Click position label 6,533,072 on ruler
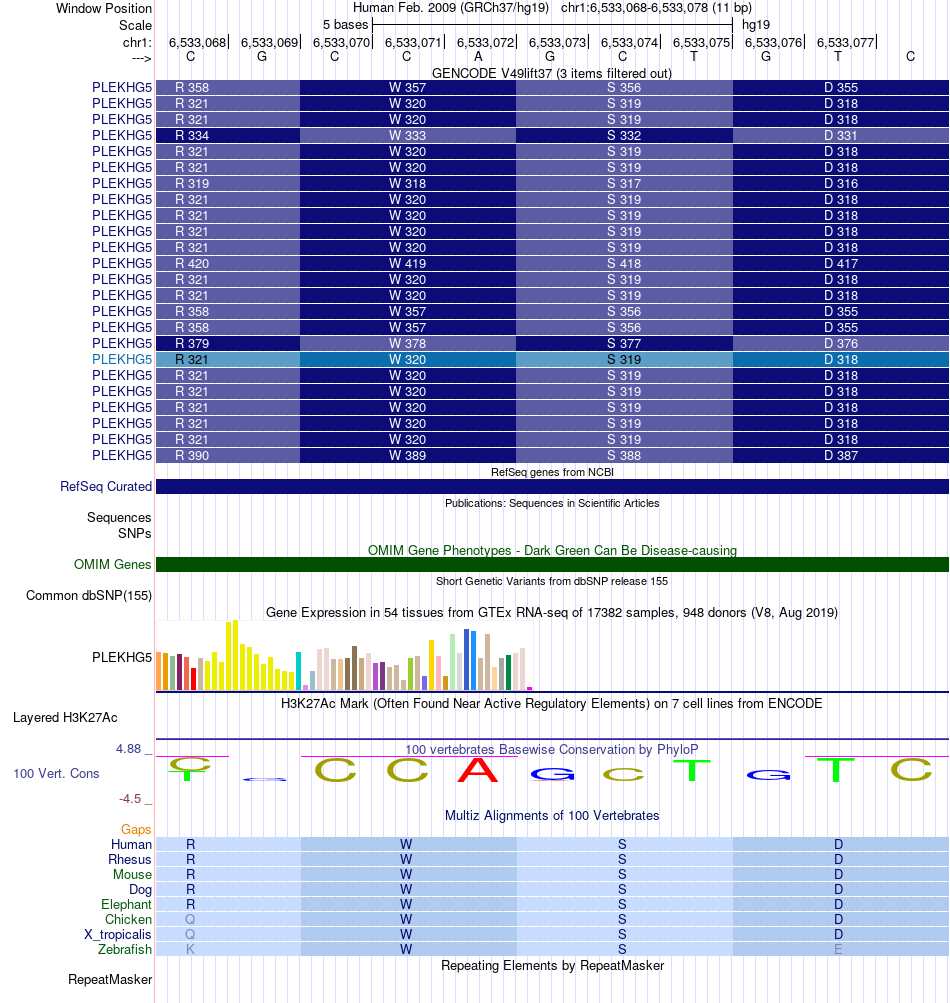 (486, 42)
